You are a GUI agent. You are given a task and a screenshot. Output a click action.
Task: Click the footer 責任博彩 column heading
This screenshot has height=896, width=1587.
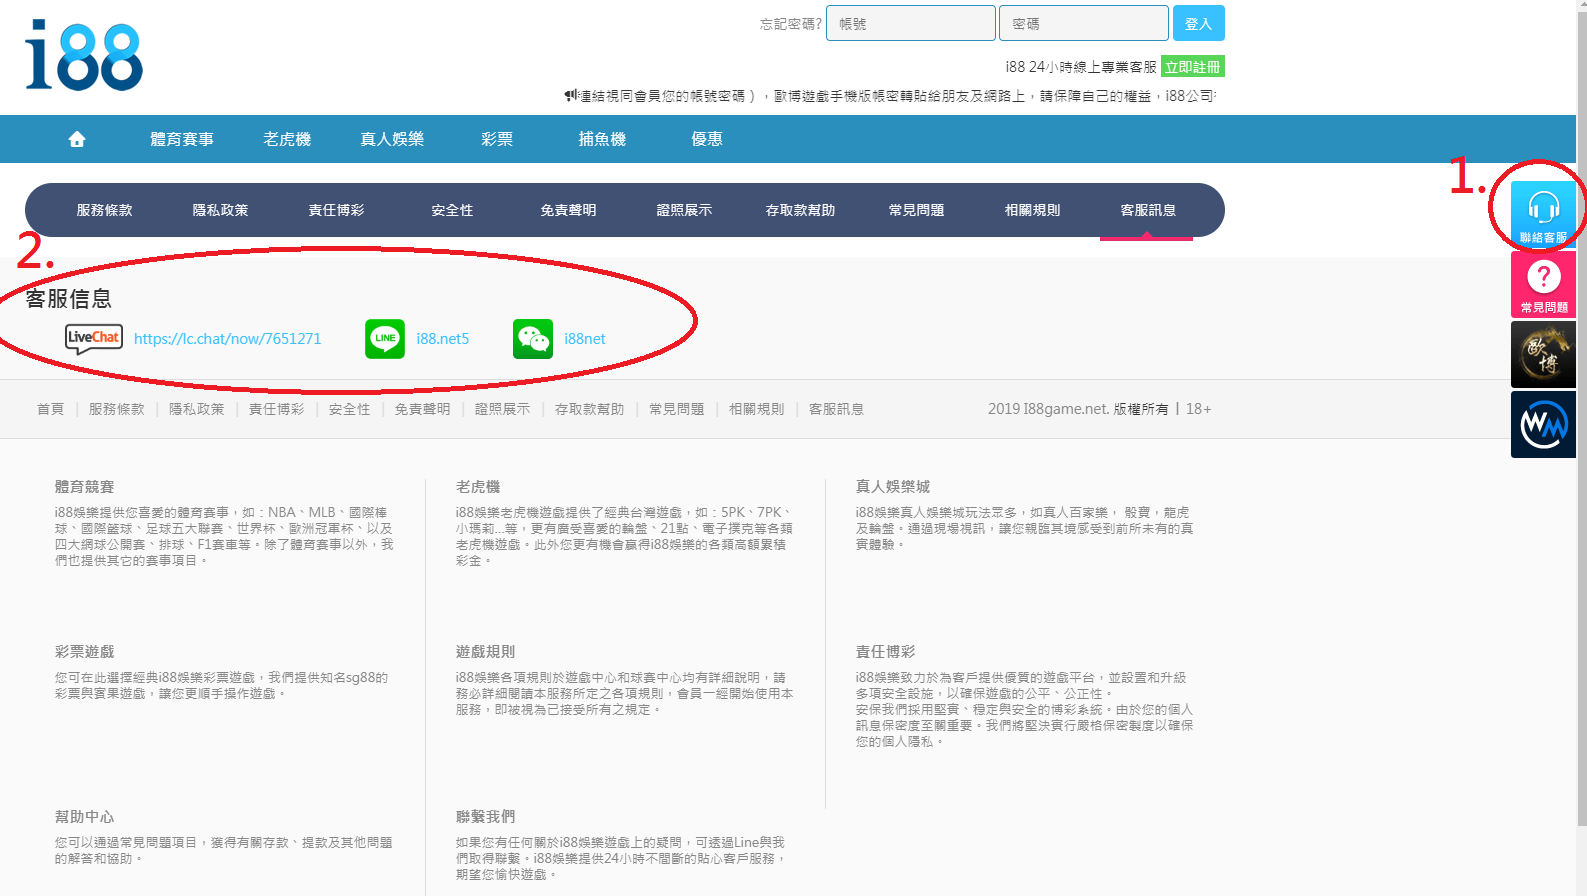pyautogui.click(x=886, y=652)
